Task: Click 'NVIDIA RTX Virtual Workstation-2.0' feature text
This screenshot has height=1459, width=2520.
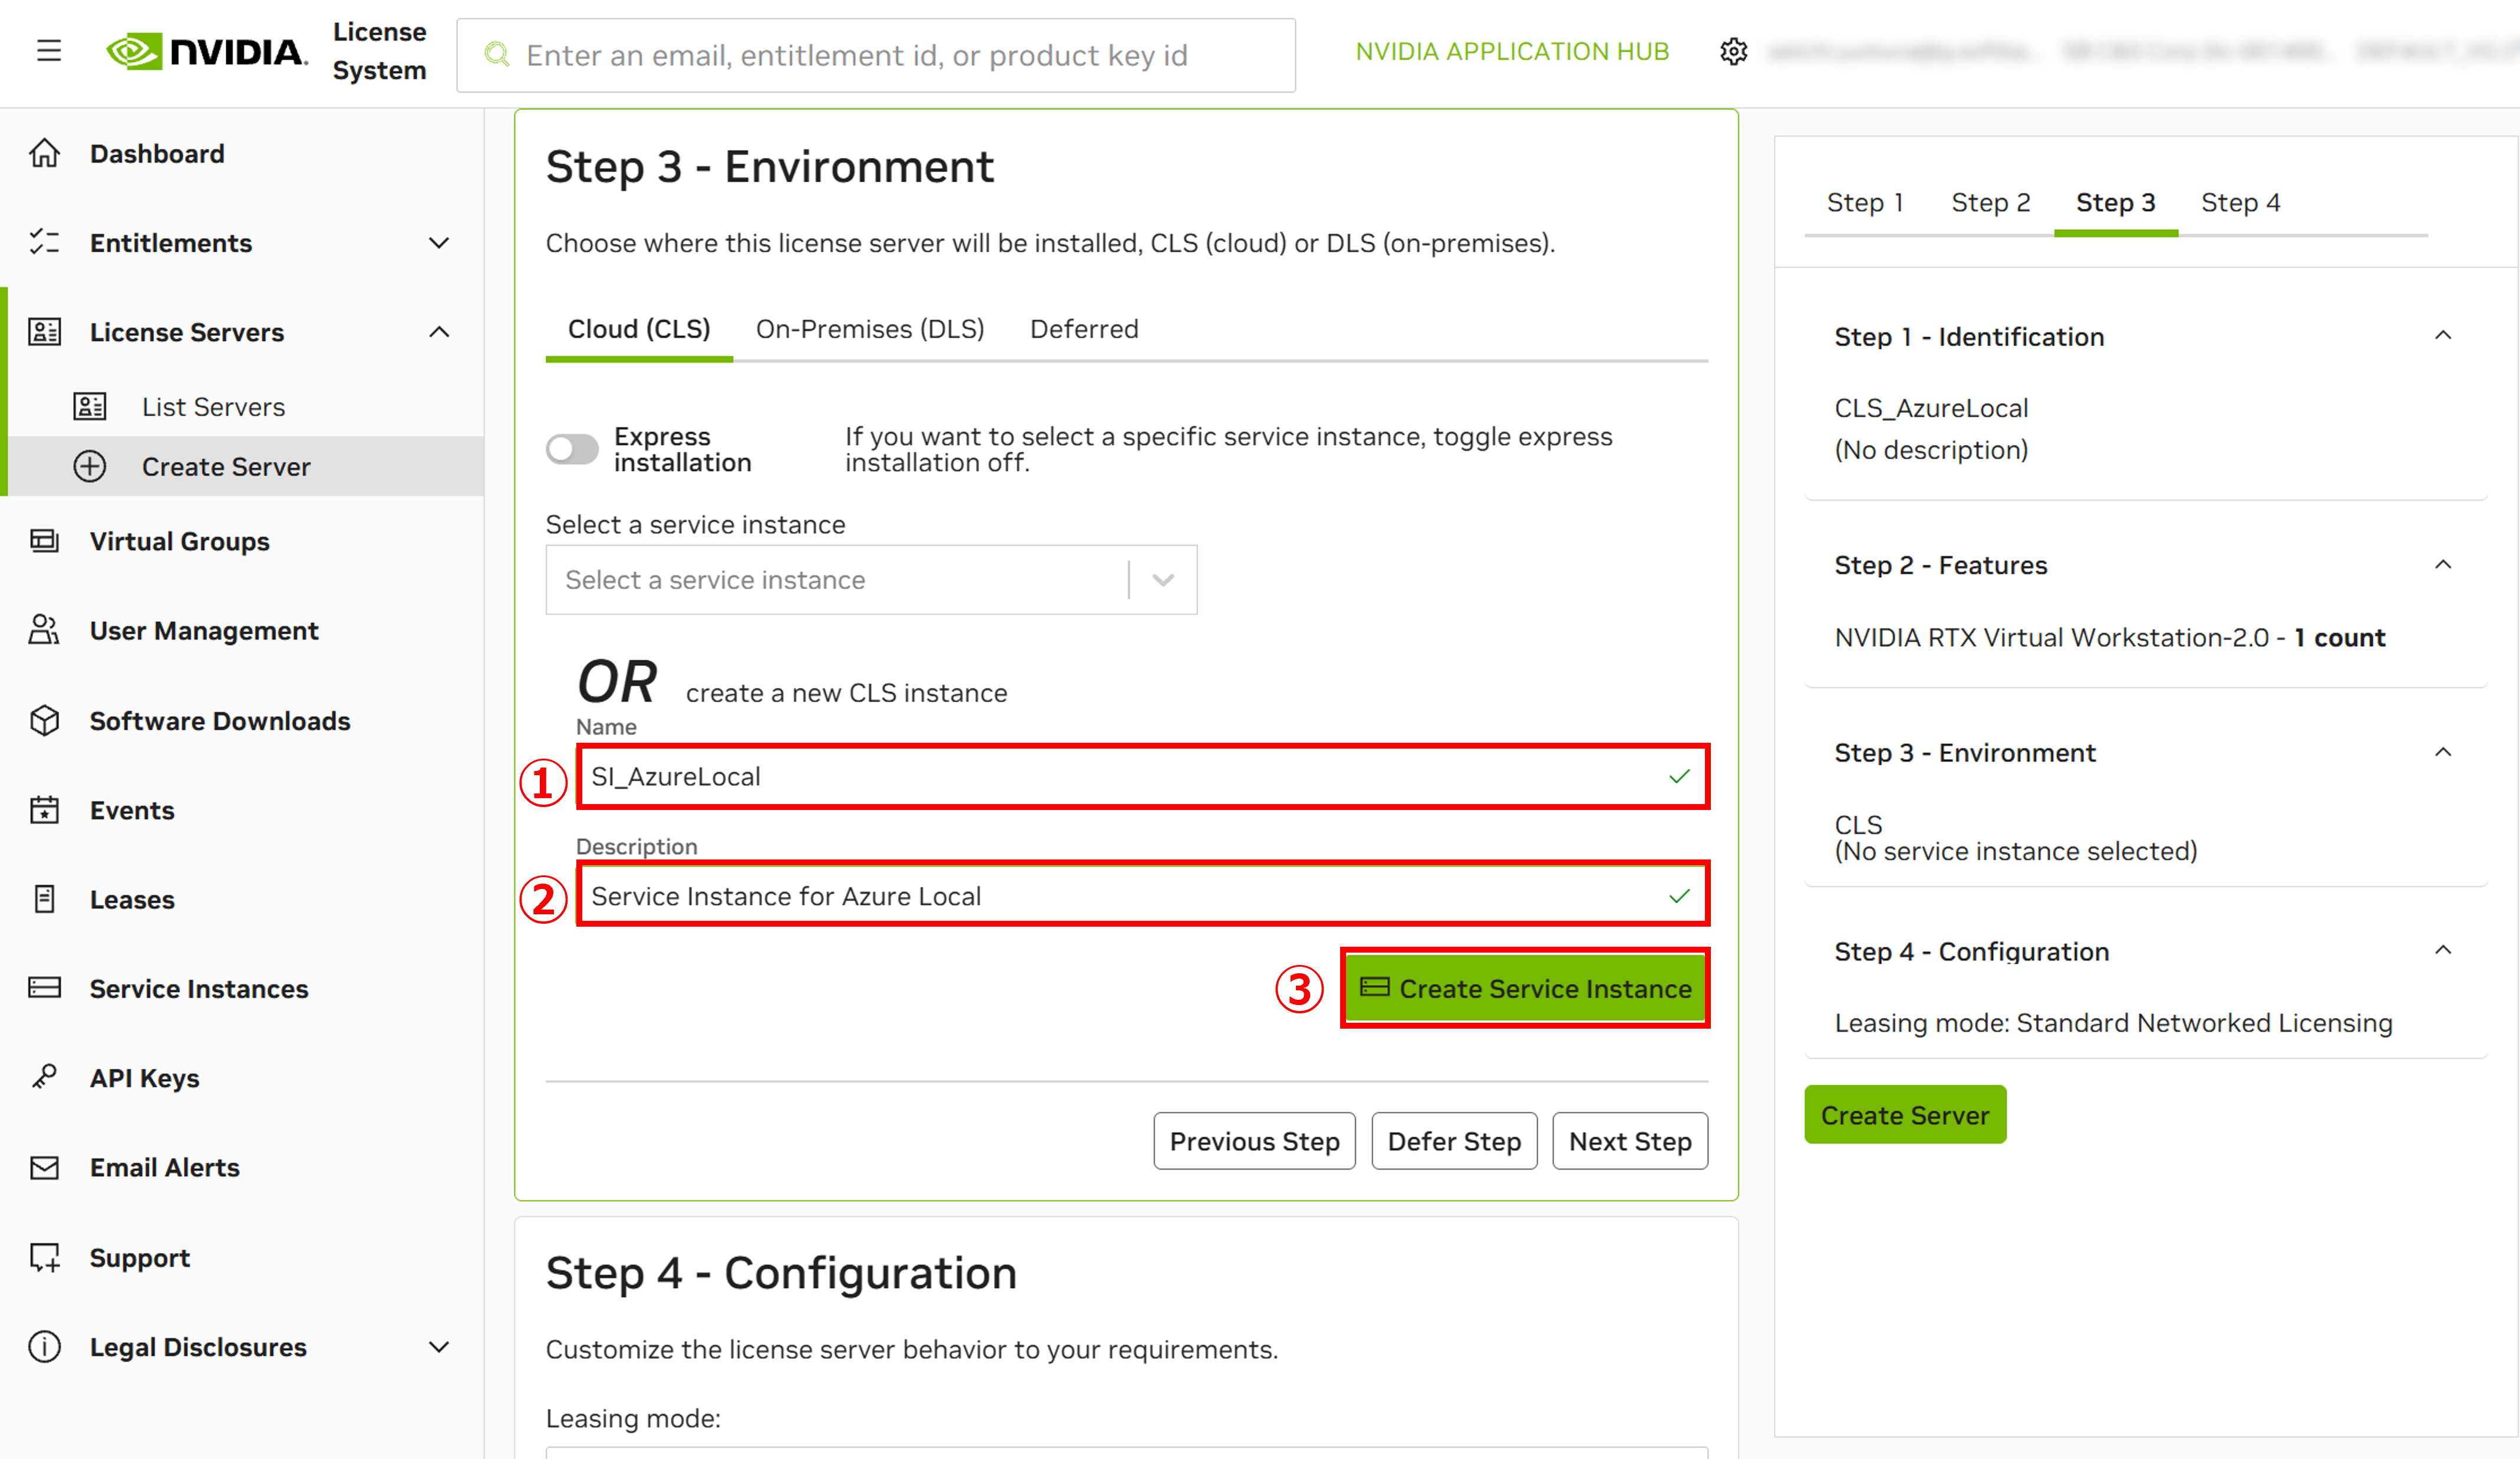Action: pos(2052,637)
